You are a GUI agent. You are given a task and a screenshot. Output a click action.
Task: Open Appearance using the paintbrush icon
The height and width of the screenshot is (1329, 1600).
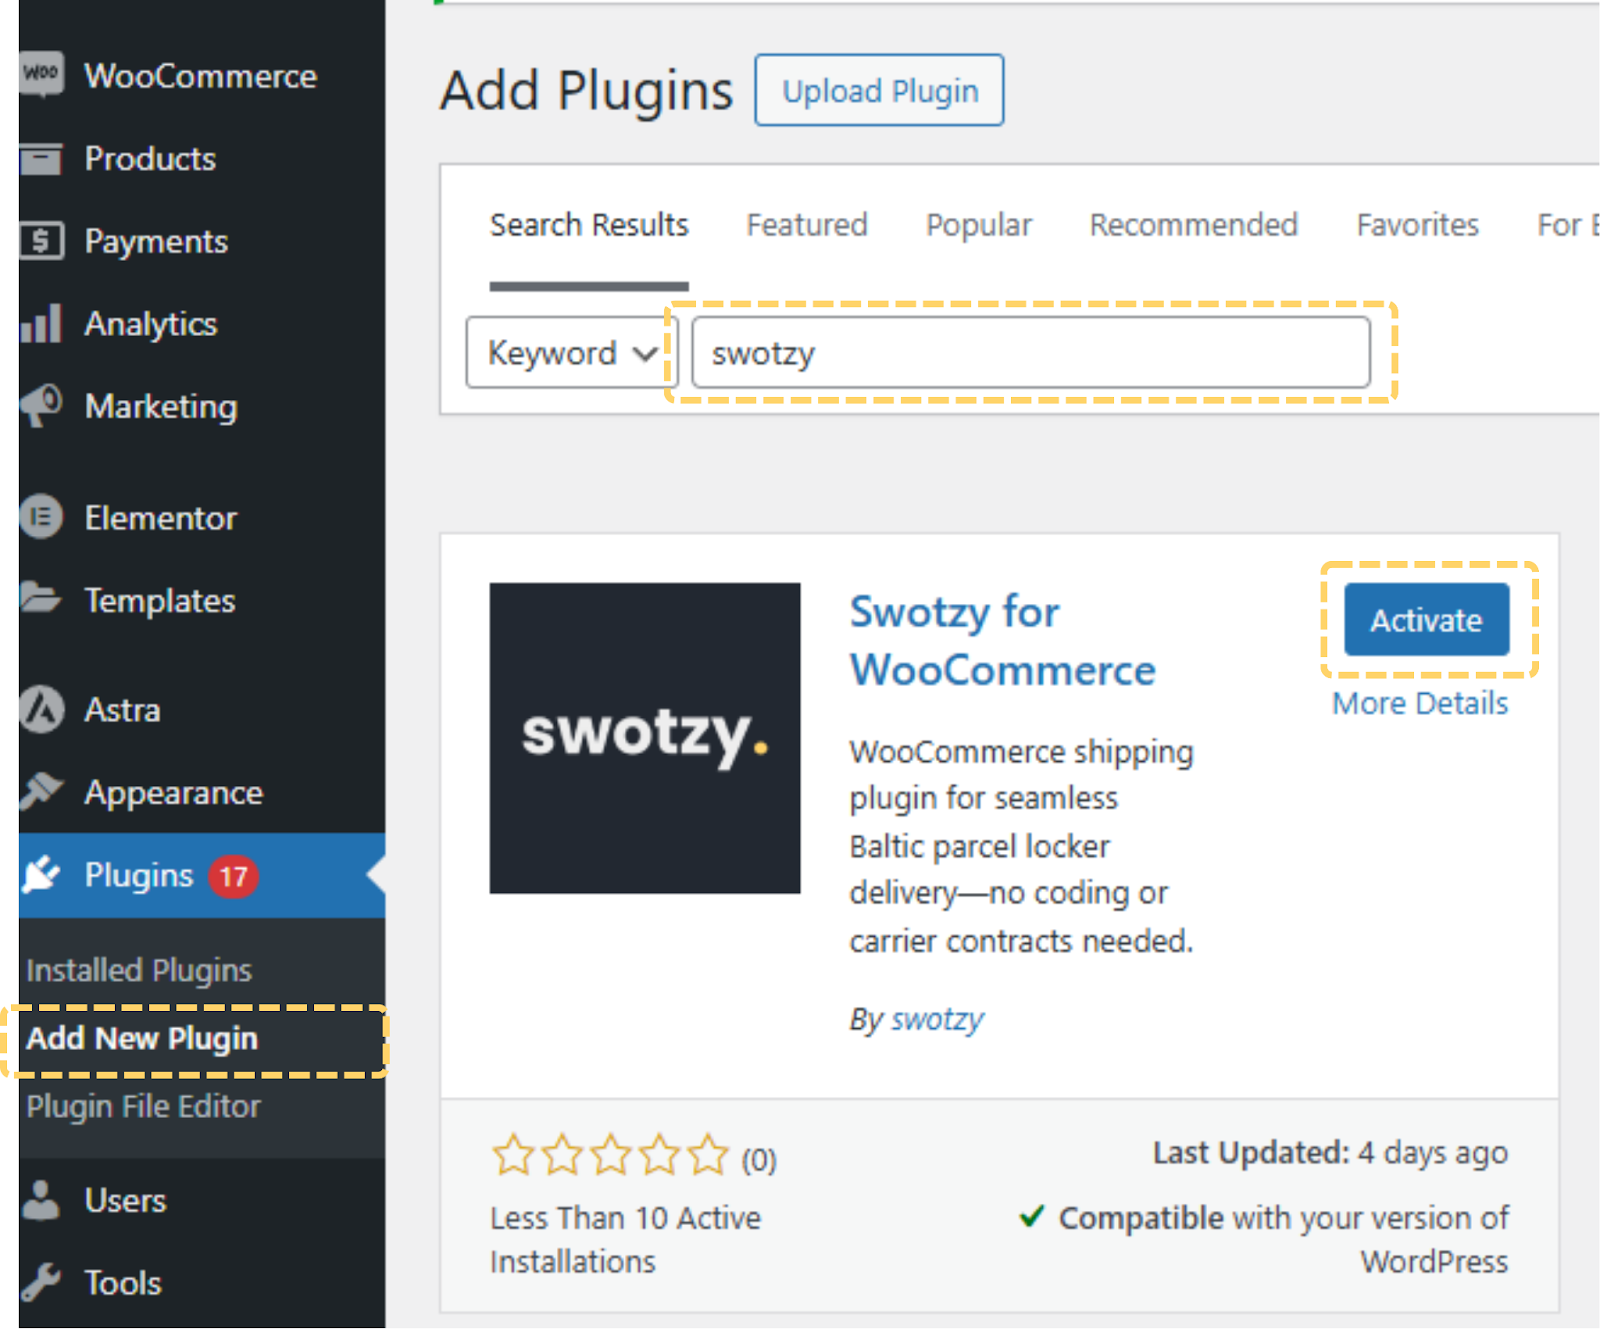[41, 792]
